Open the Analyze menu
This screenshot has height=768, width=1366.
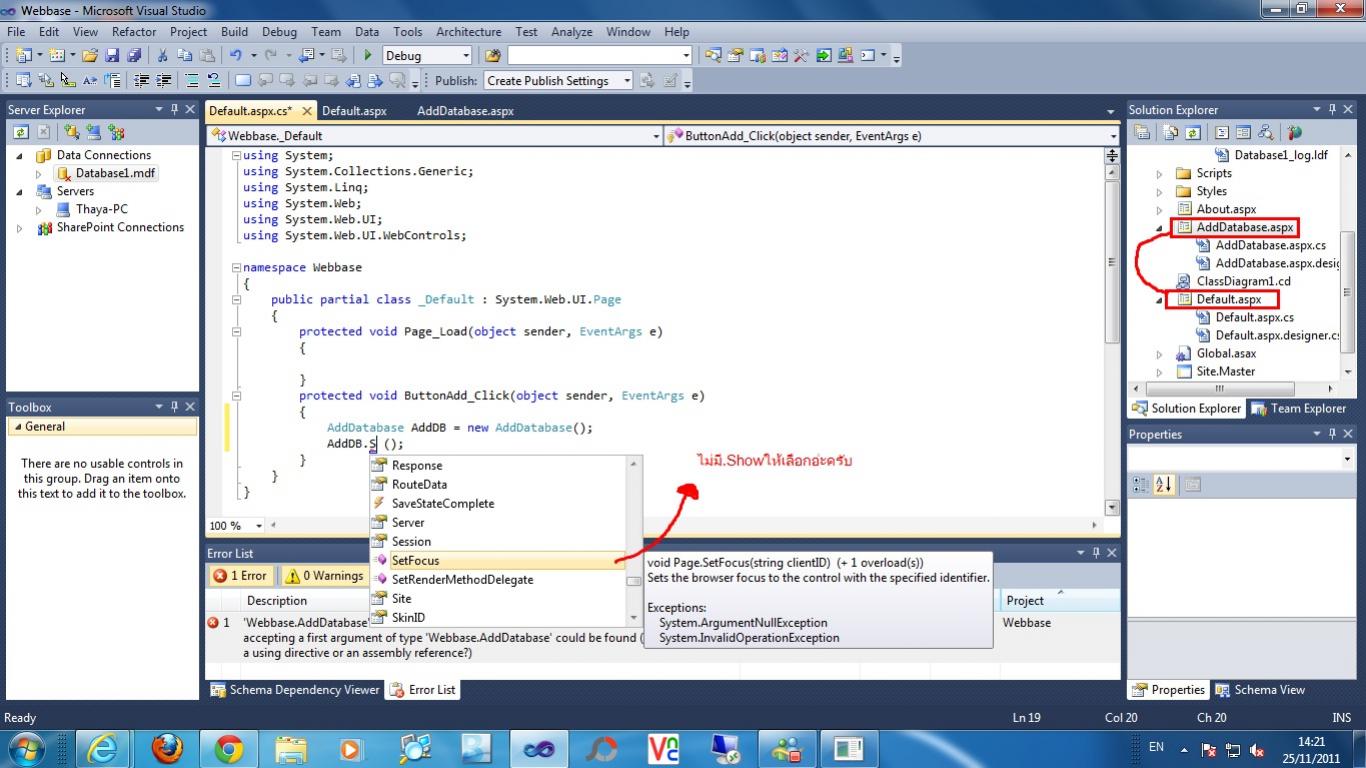coord(571,32)
